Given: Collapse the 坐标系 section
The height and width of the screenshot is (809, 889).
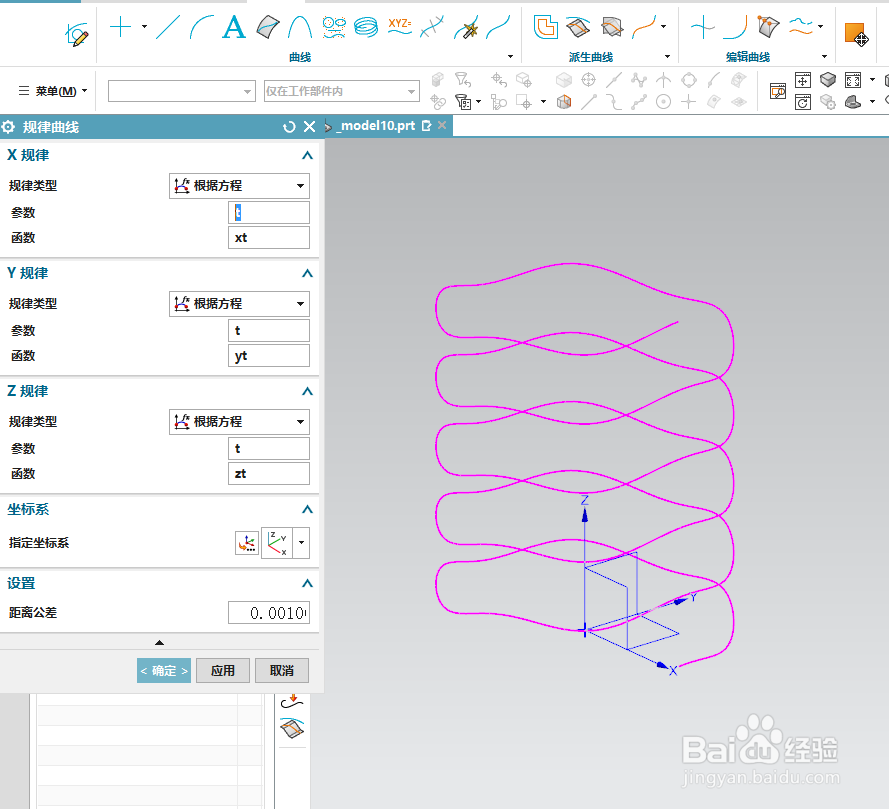Looking at the screenshot, I should (x=307, y=509).
